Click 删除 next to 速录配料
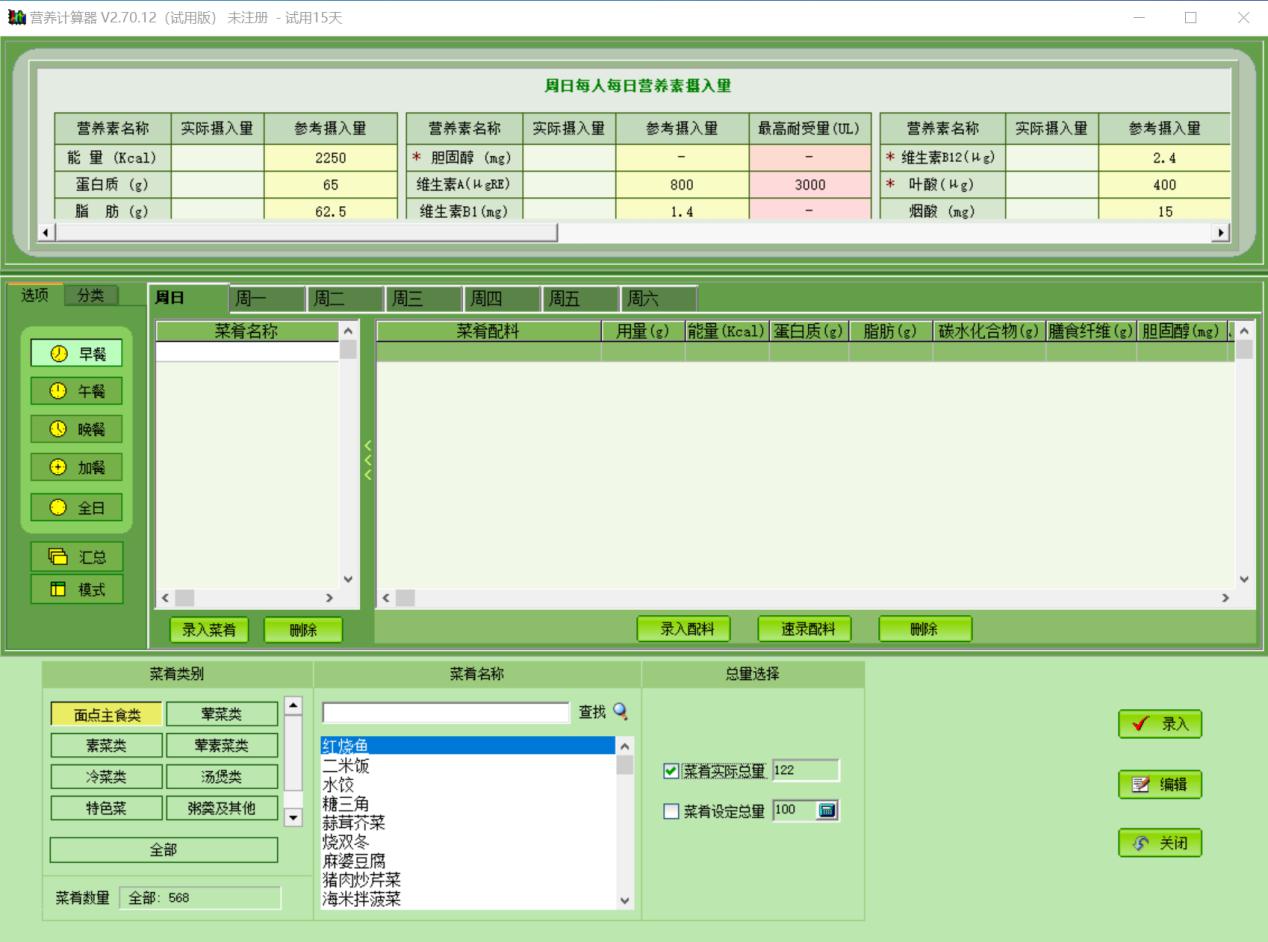The height and width of the screenshot is (942, 1268). [925, 629]
